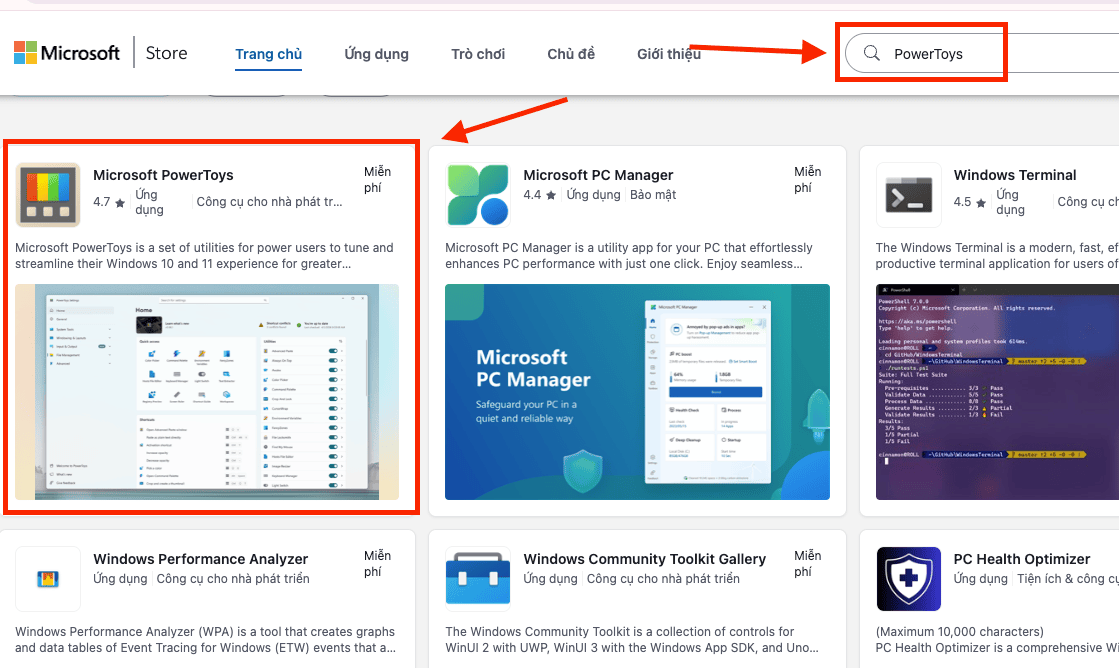Click the Windows Community Toolkit Gallery icon
The width and height of the screenshot is (1119, 668).
coord(478,579)
